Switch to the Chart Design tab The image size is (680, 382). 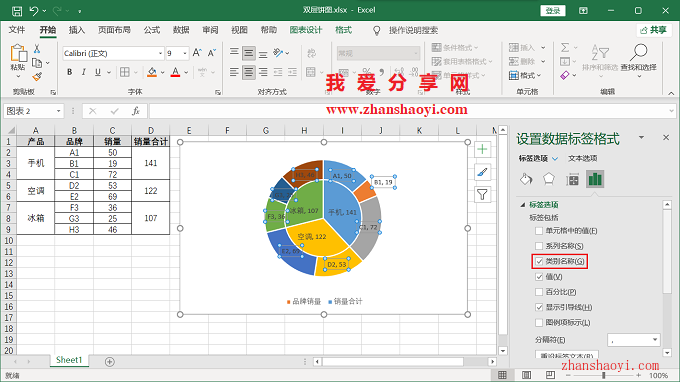(x=306, y=30)
